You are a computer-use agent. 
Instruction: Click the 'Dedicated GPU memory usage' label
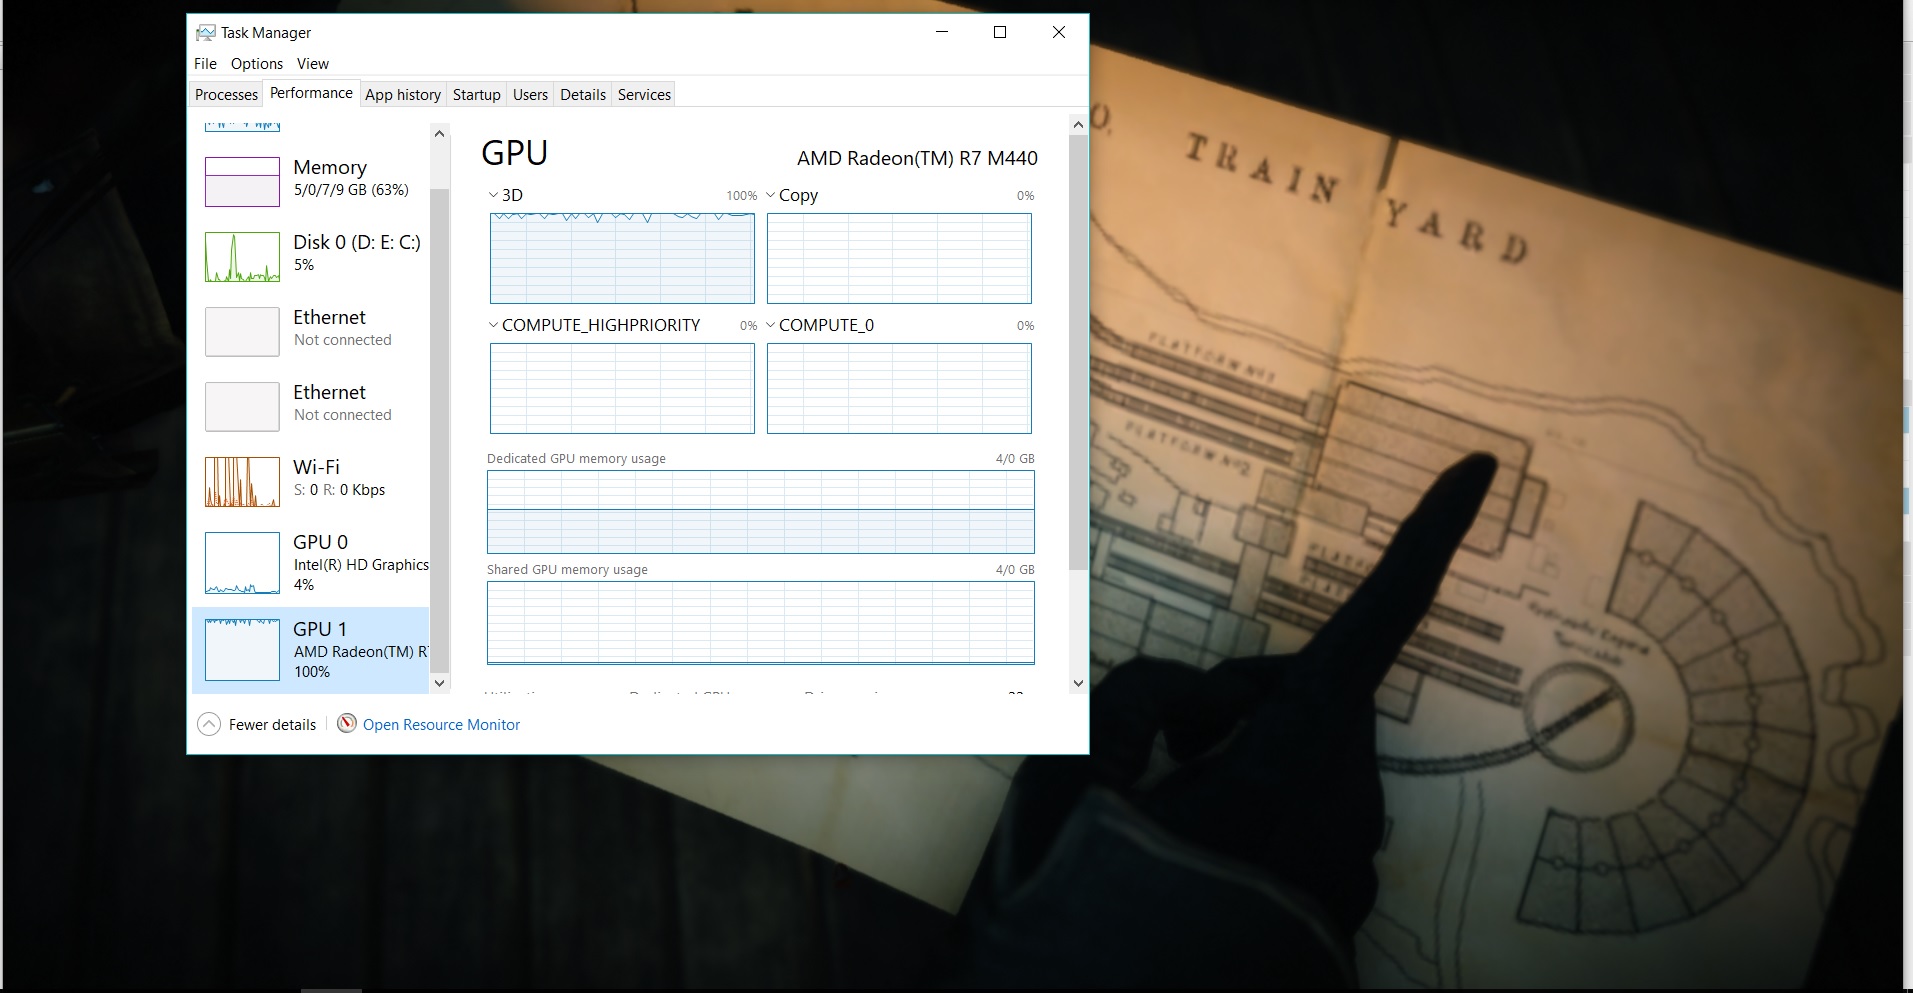tap(576, 459)
